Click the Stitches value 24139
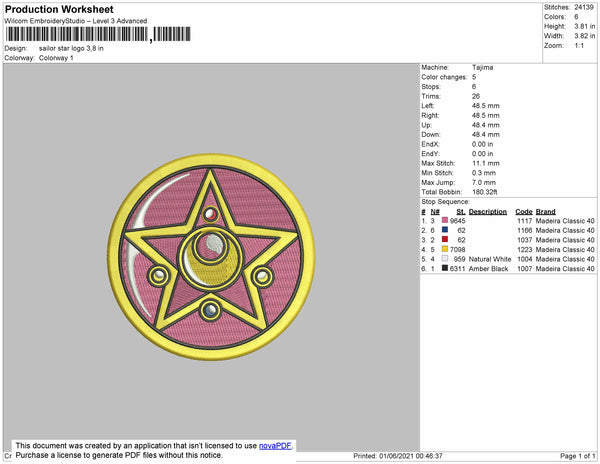 point(584,7)
